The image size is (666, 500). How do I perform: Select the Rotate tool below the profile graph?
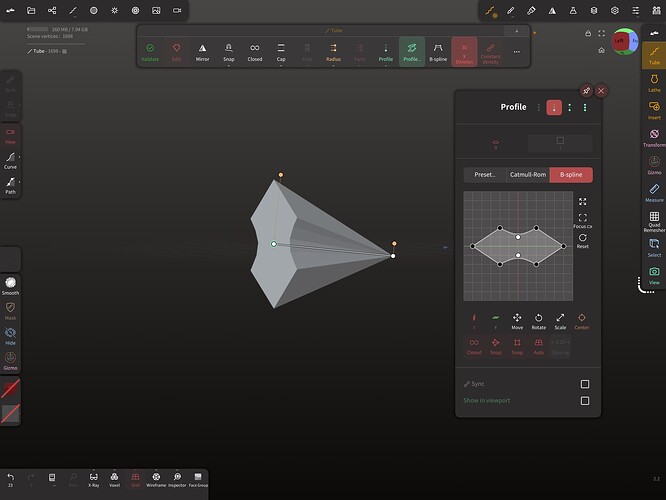tap(539, 321)
